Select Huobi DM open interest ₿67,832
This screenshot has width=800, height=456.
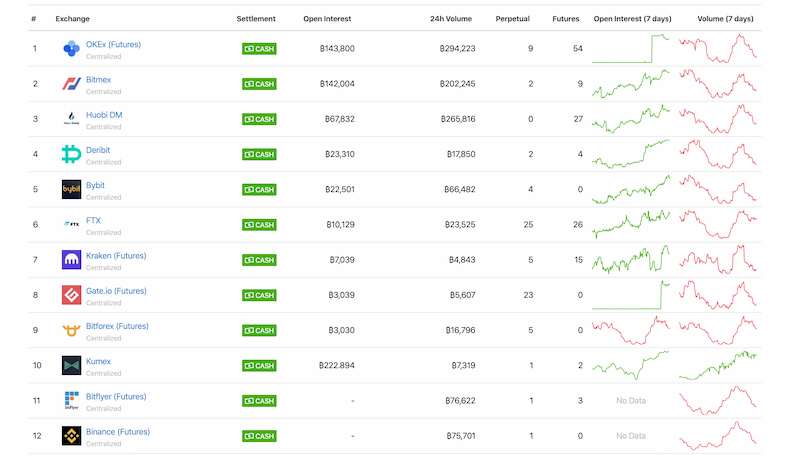coord(340,119)
